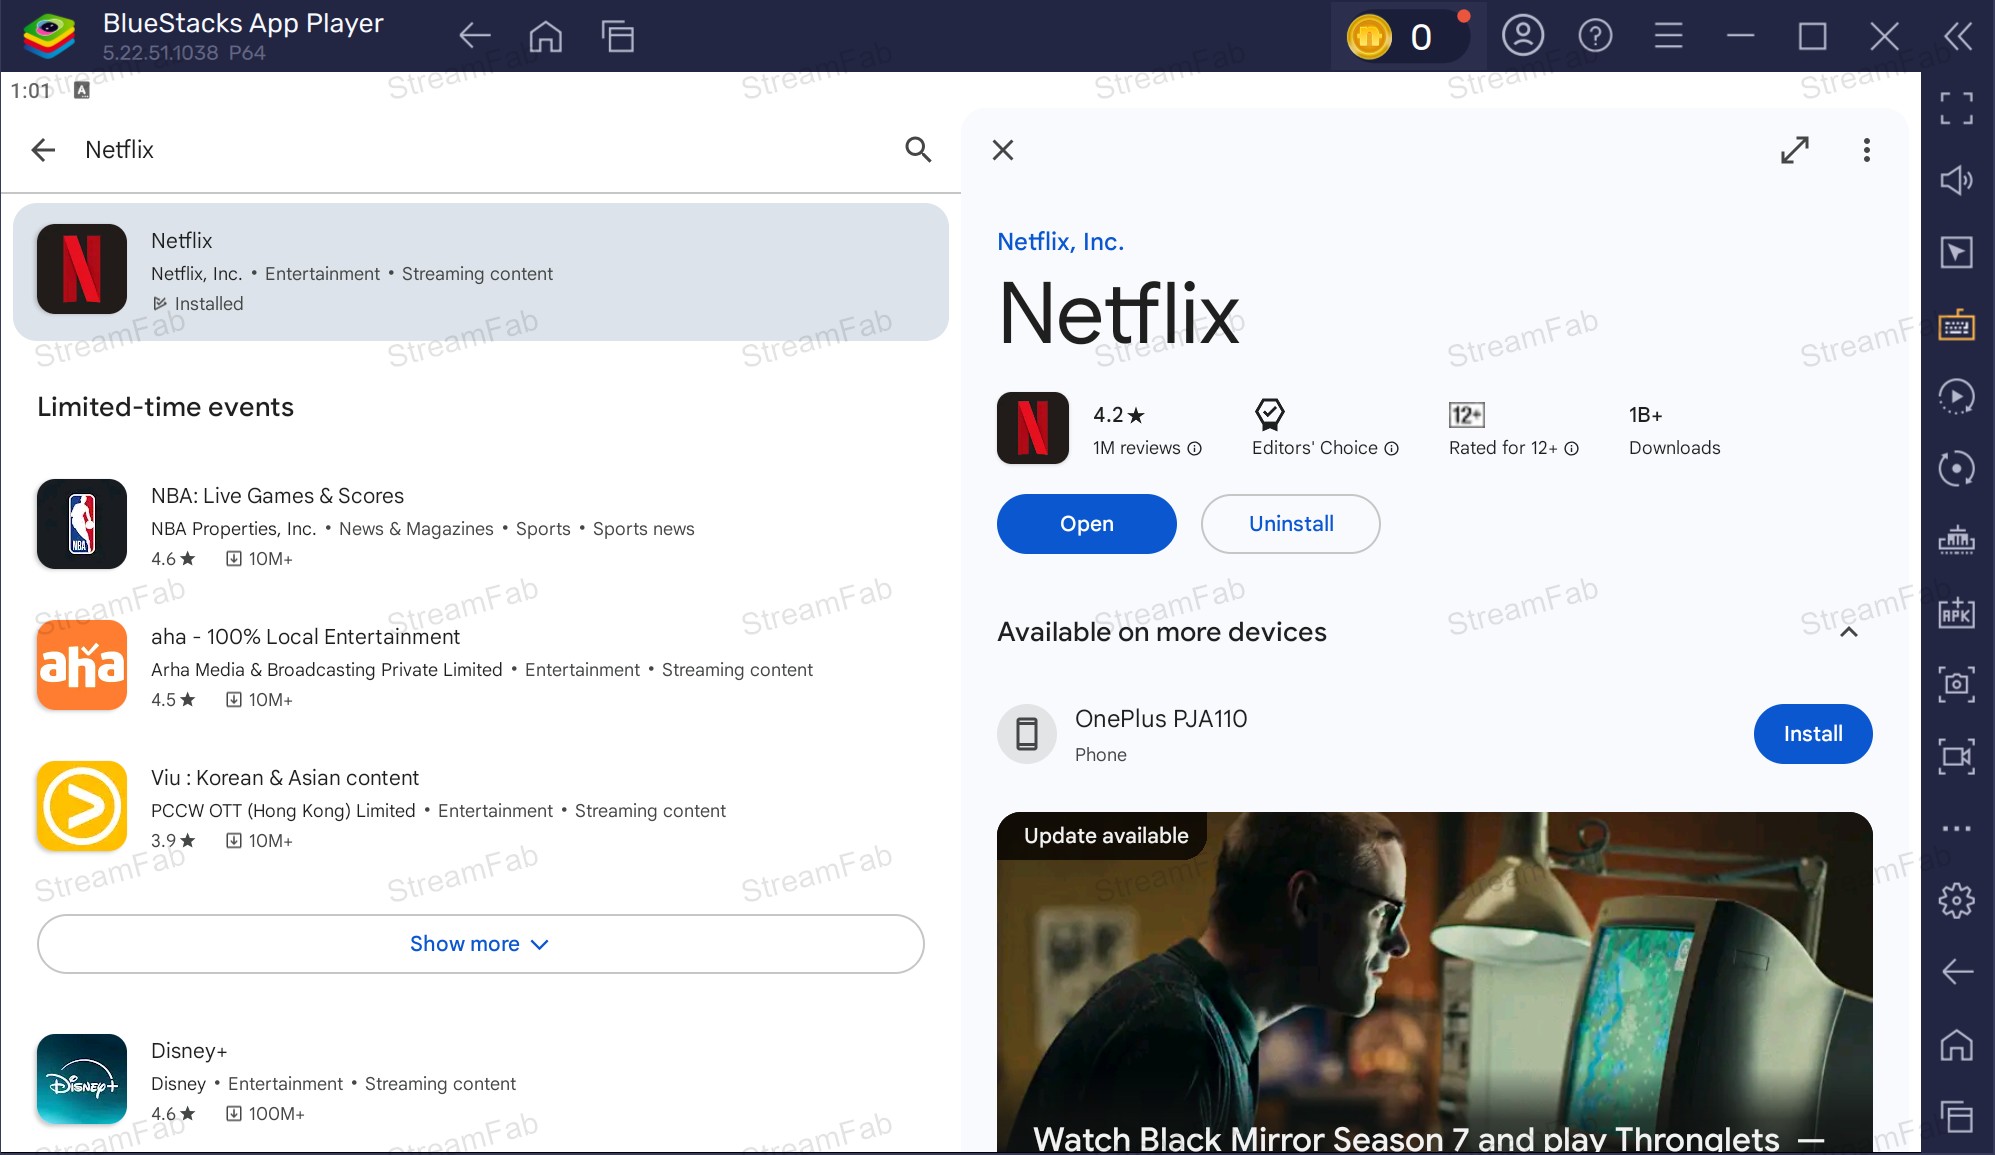1995x1155 pixels.
Task: Click the Limited-time events heading
Action: tap(165, 407)
